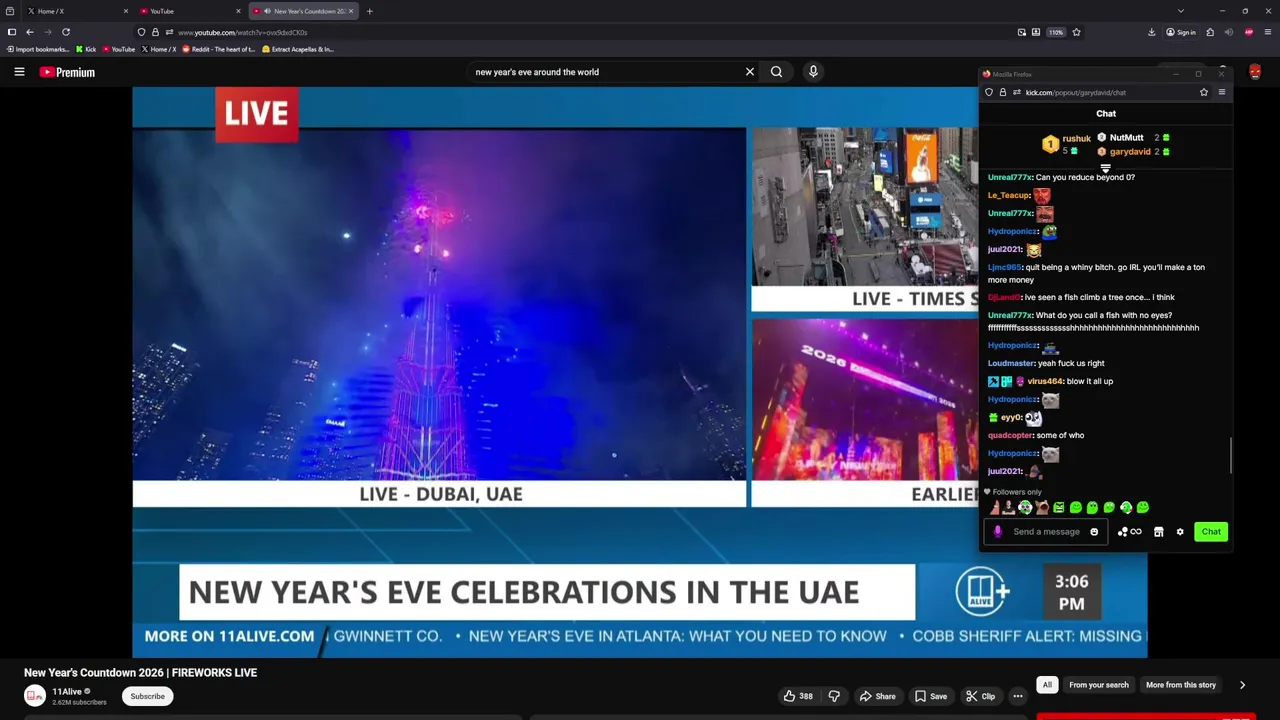
Task: Click the kick.com popout address bar
Action: pyautogui.click(x=1095, y=92)
